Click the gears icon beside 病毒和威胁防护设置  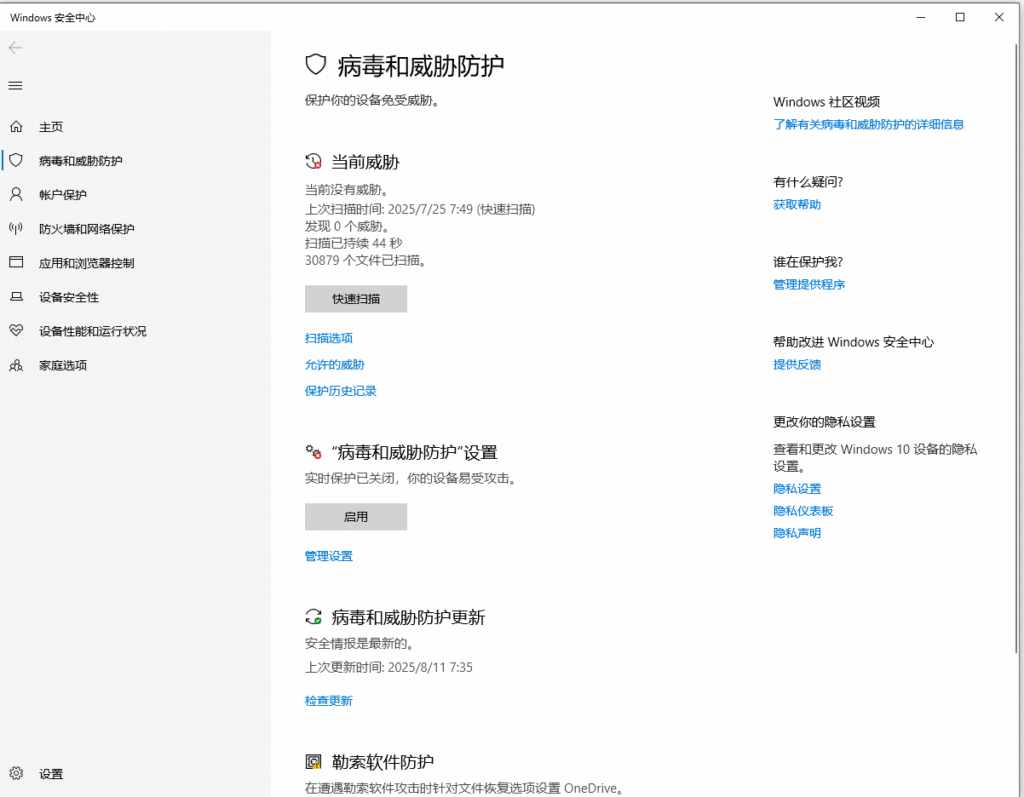click(x=313, y=451)
